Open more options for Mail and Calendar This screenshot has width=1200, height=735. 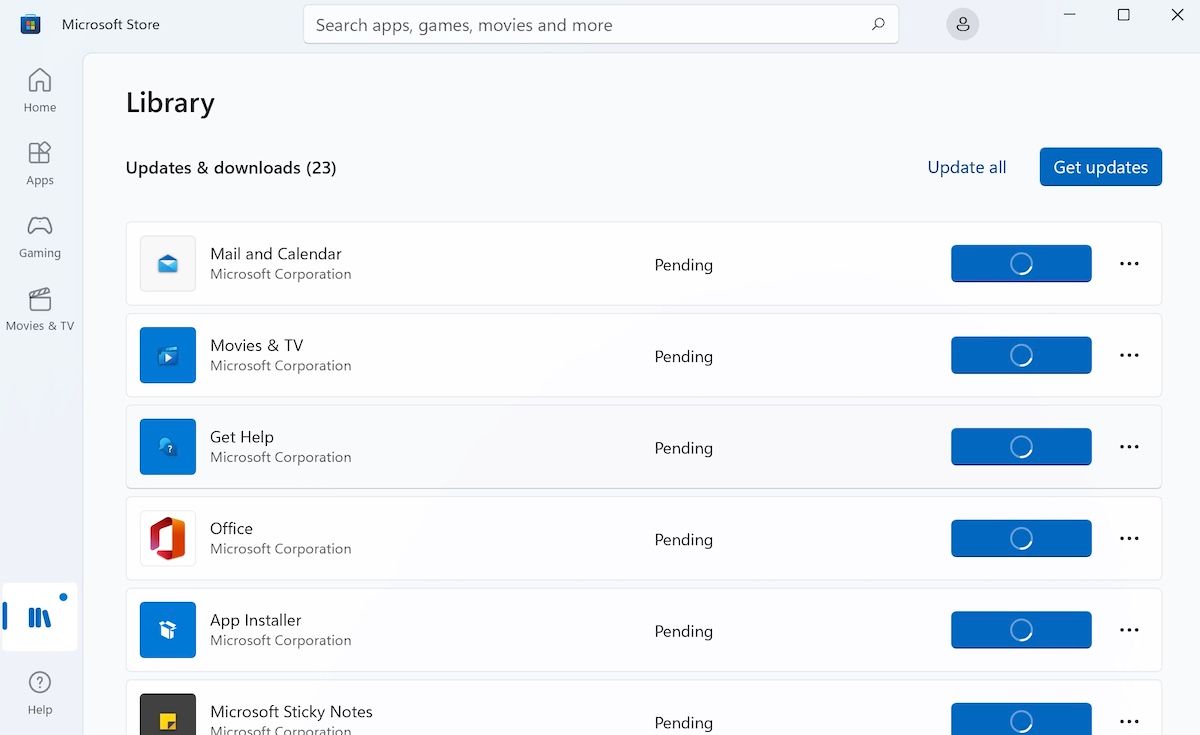point(1129,264)
